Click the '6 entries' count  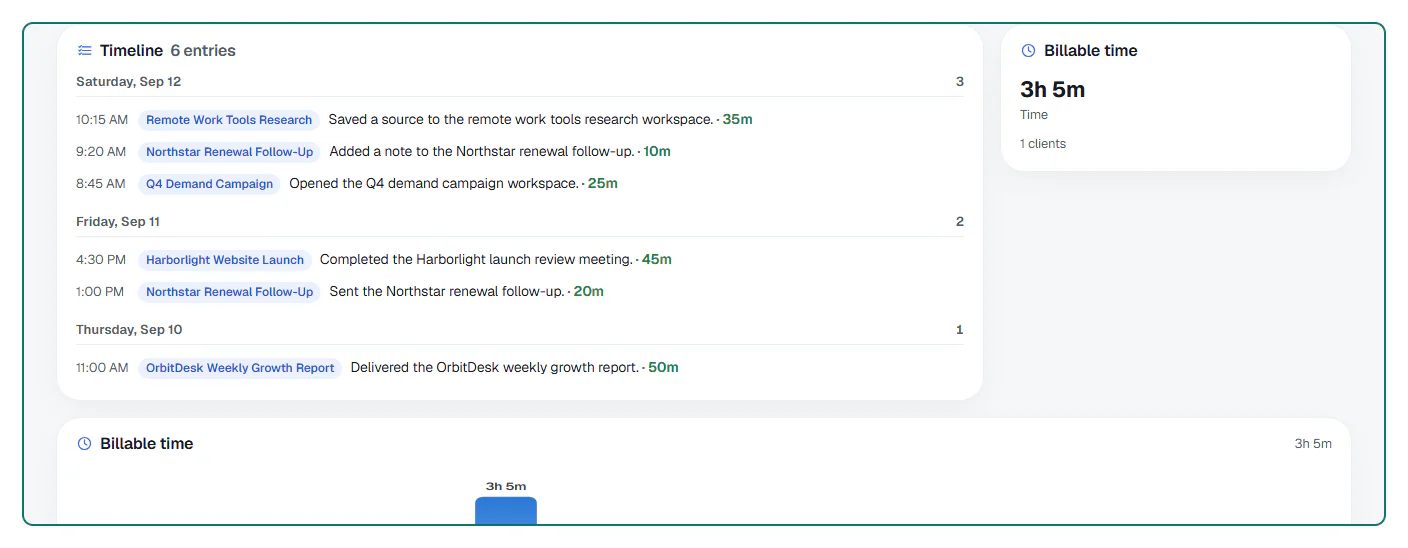click(203, 51)
